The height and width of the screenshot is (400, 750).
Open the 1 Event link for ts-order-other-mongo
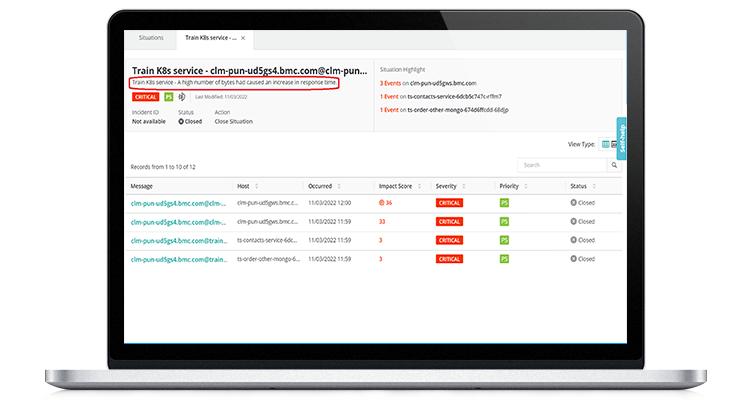(x=389, y=110)
